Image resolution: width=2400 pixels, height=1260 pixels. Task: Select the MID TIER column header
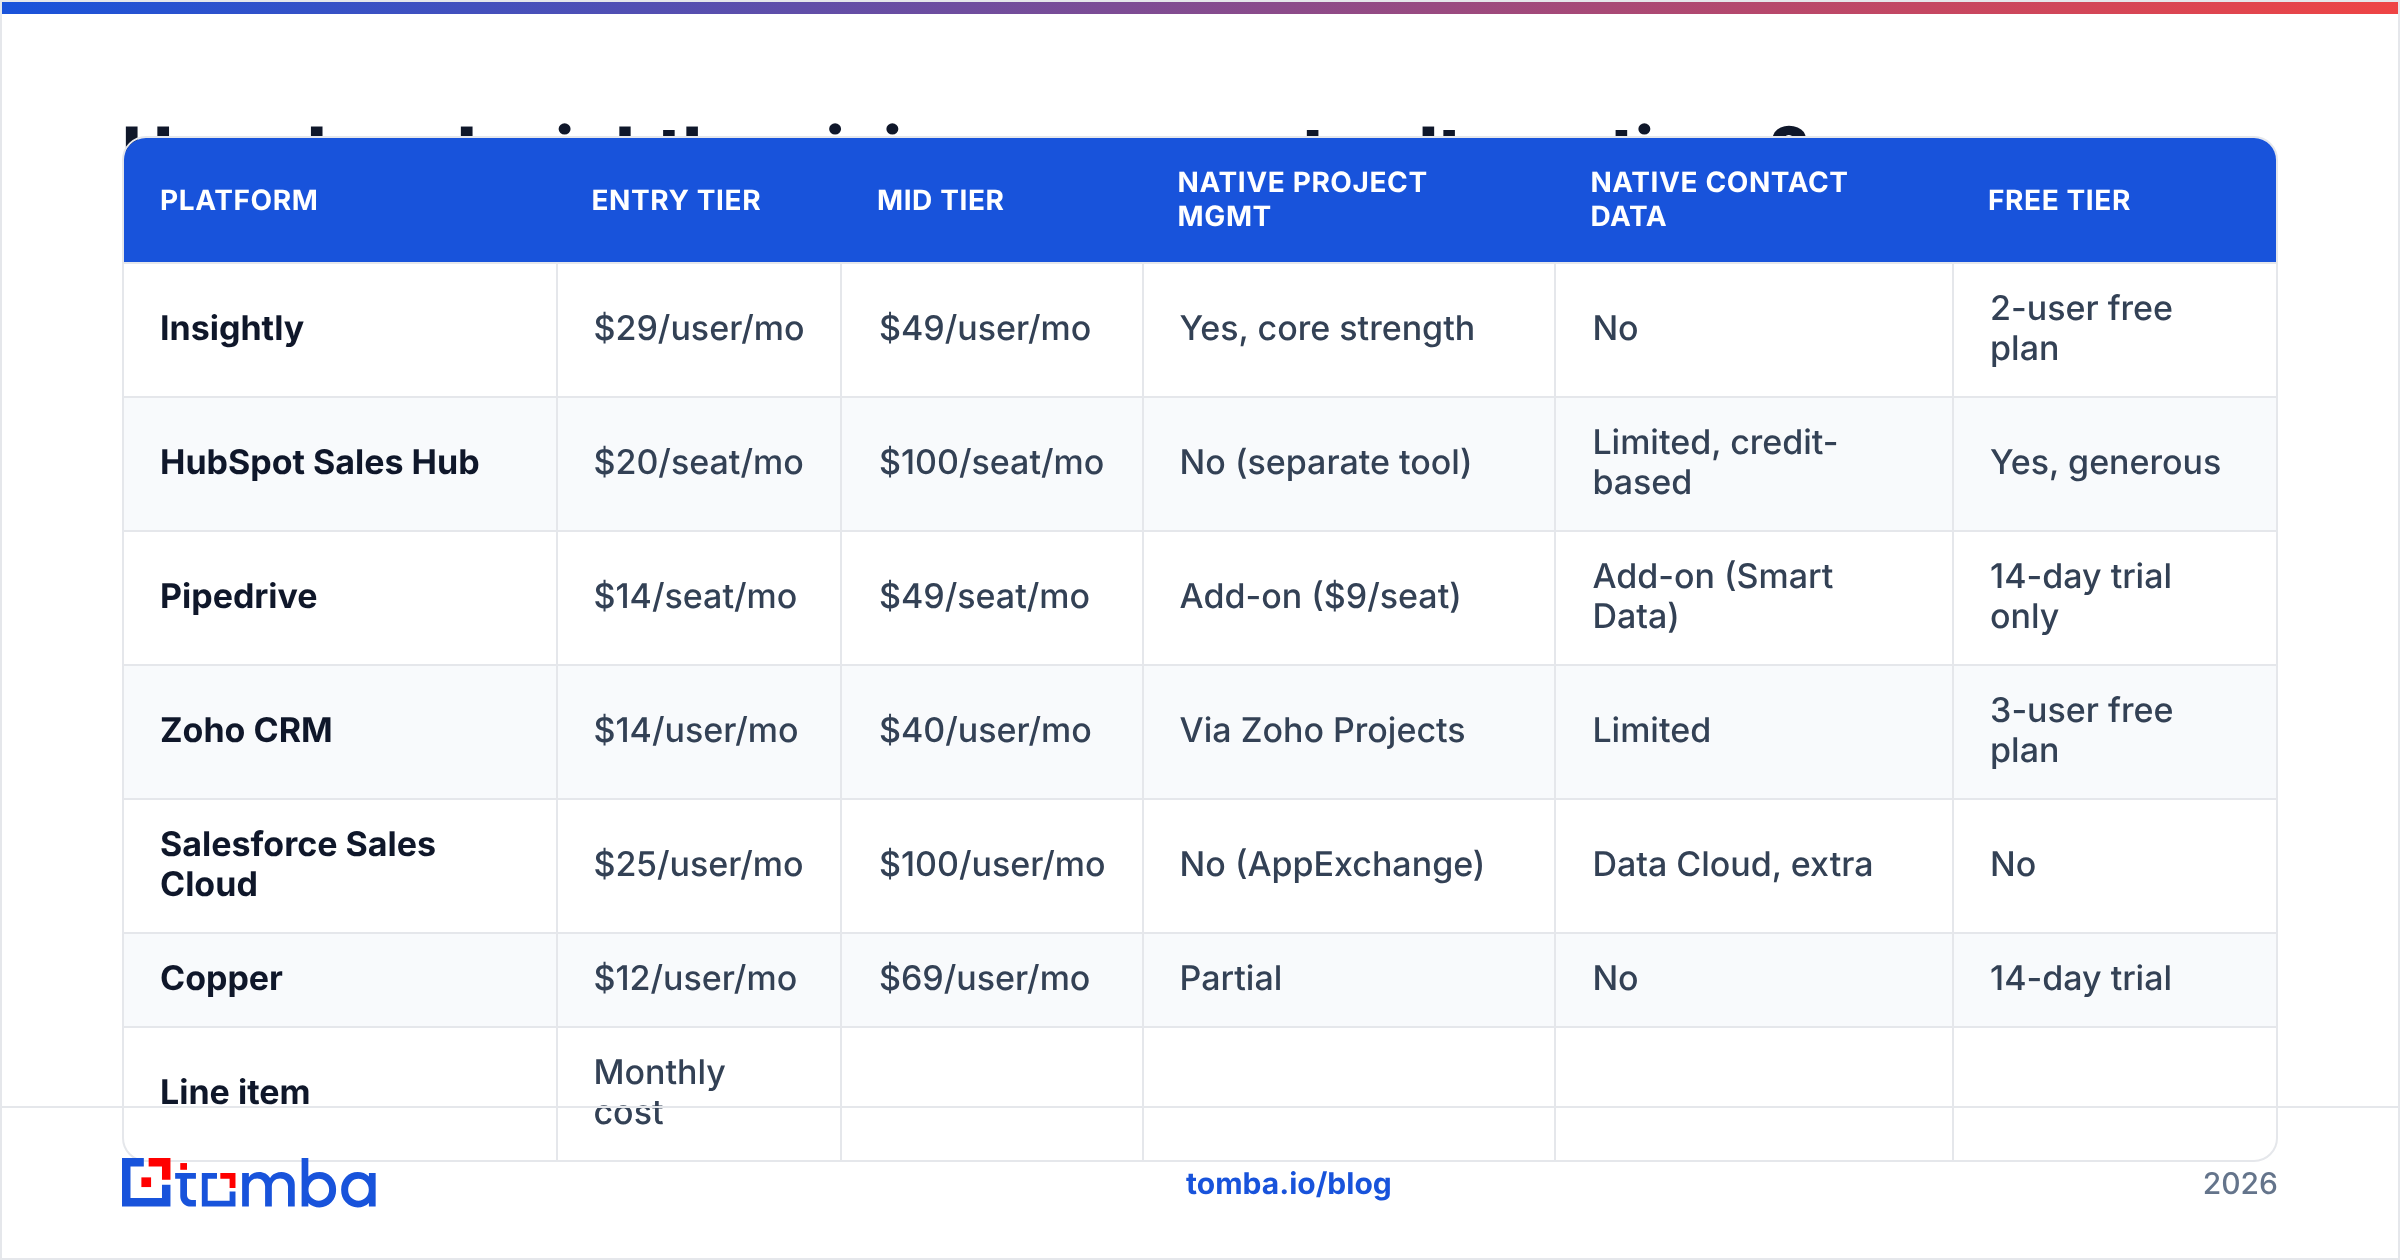click(940, 200)
